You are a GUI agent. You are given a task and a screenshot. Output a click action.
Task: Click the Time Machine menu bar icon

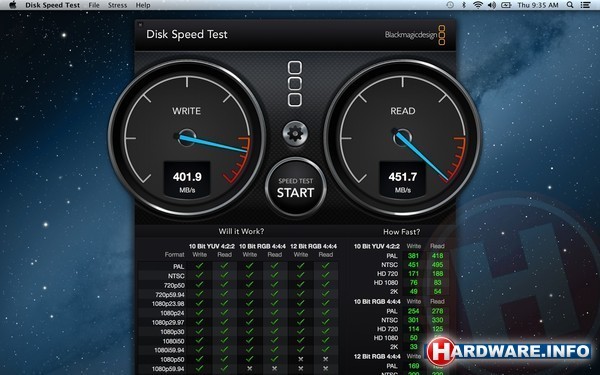coord(450,5)
